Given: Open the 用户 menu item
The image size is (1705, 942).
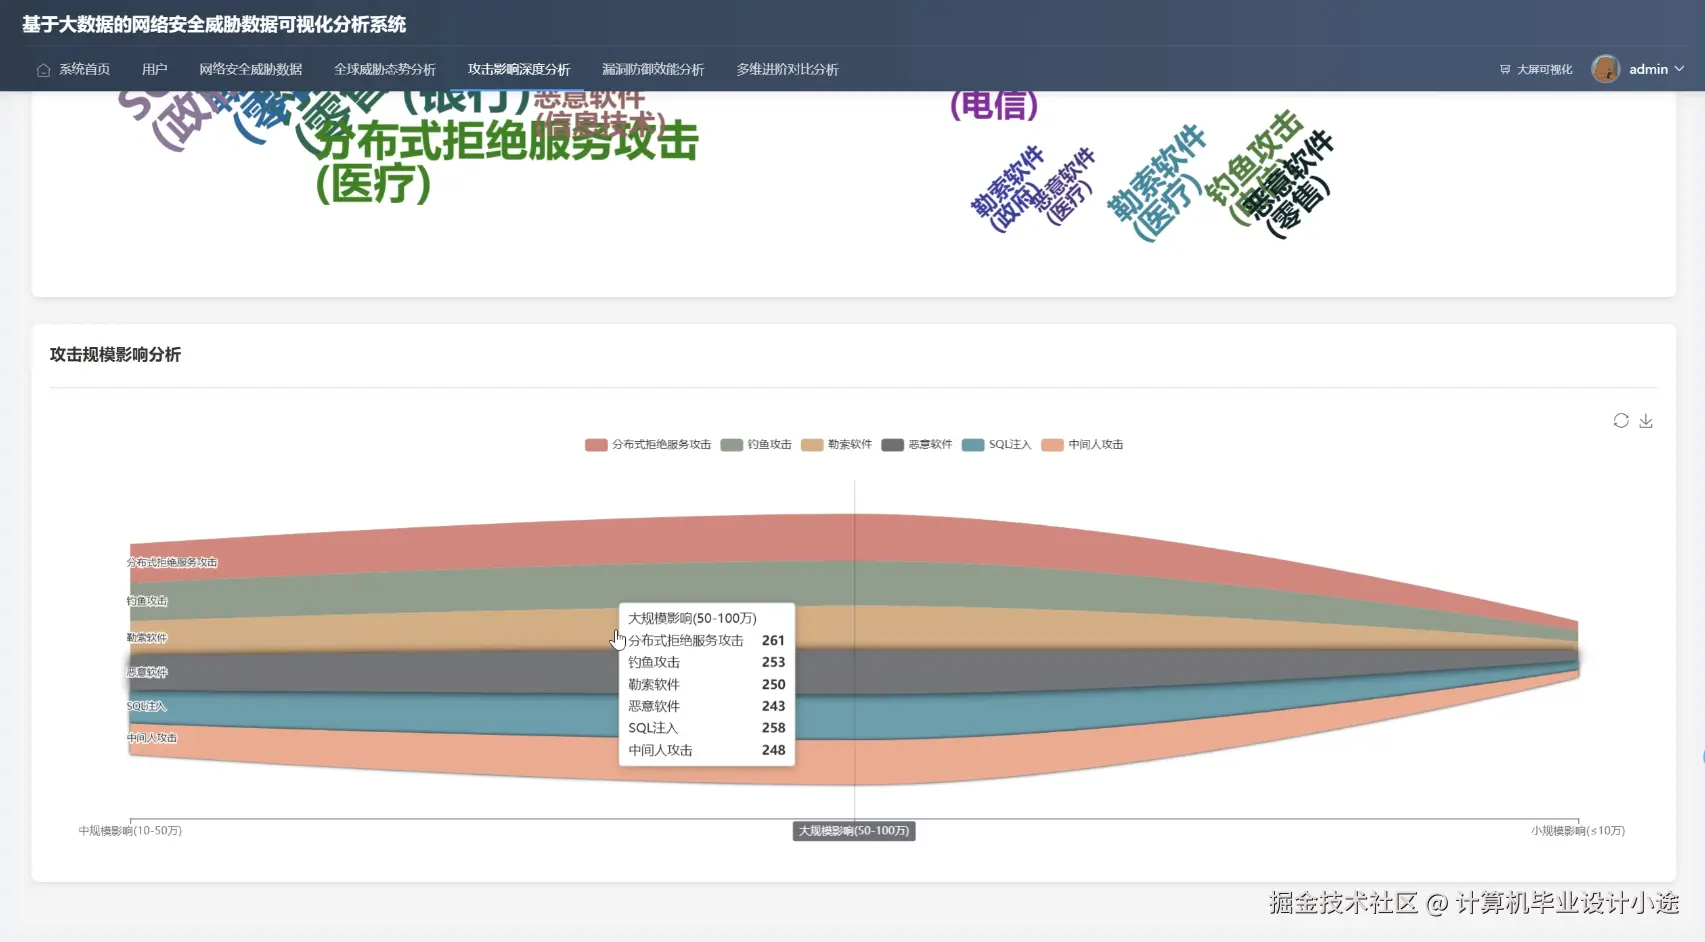Looking at the screenshot, I should (154, 69).
